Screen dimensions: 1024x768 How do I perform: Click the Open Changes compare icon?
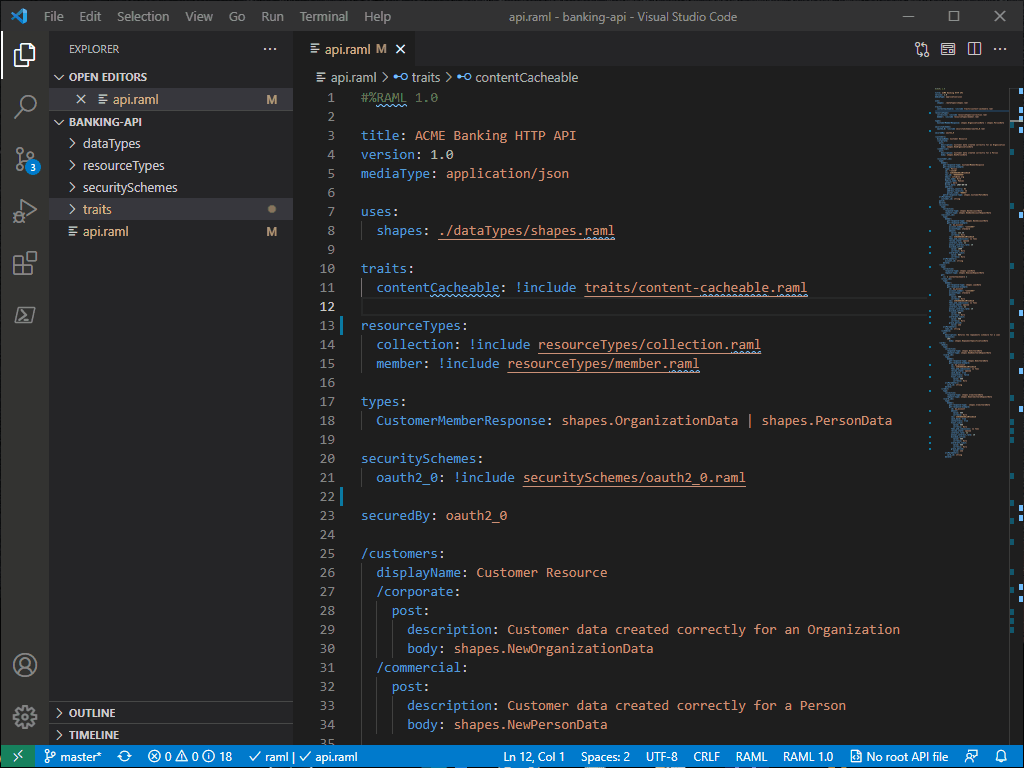[921, 49]
